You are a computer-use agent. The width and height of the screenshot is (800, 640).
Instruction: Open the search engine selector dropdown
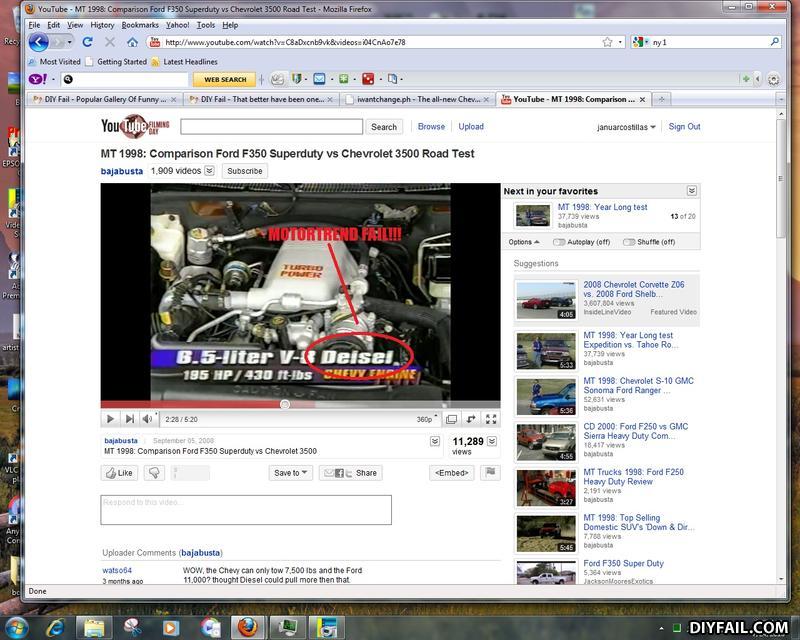(x=641, y=42)
